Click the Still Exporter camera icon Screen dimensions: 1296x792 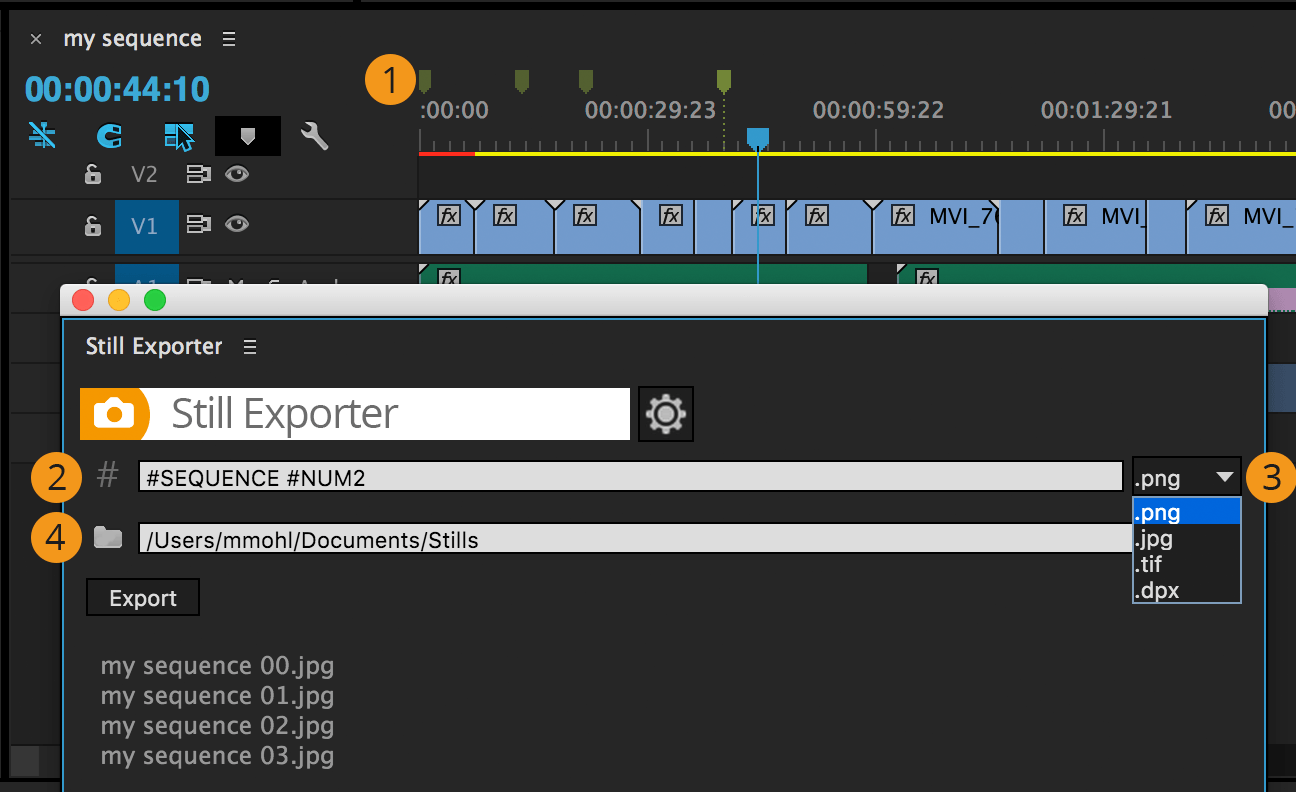114,413
